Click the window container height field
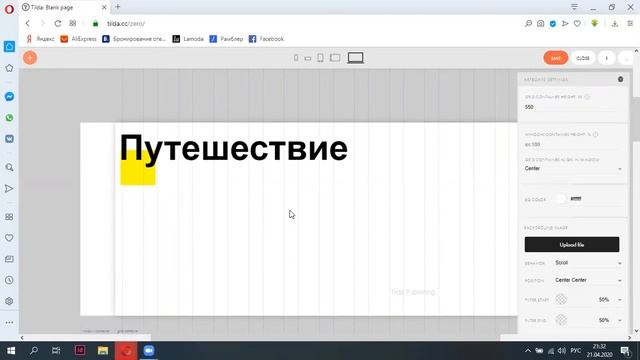 point(571,144)
